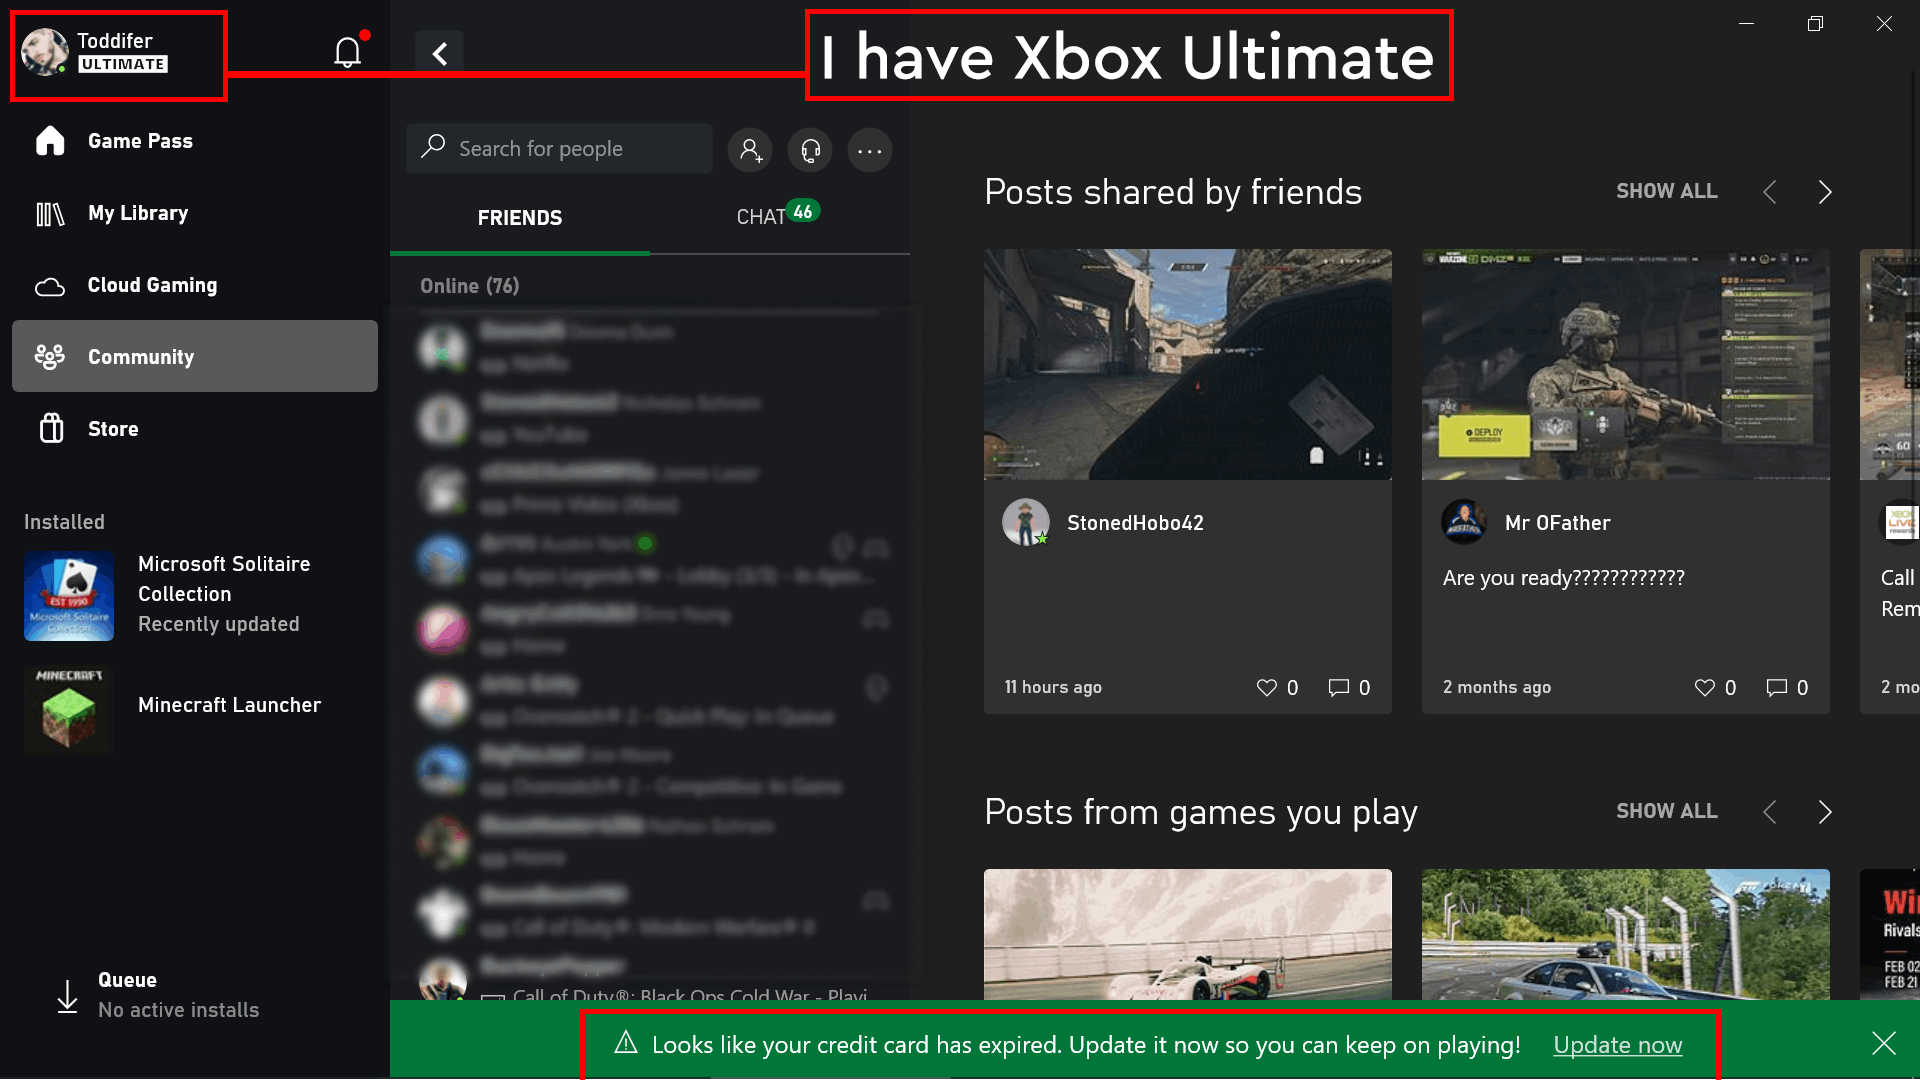Image resolution: width=1920 pixels, height=1080 pixels.
Task: Click the ULTIMATE badge under Toddifer
Action: pos(123,64)
